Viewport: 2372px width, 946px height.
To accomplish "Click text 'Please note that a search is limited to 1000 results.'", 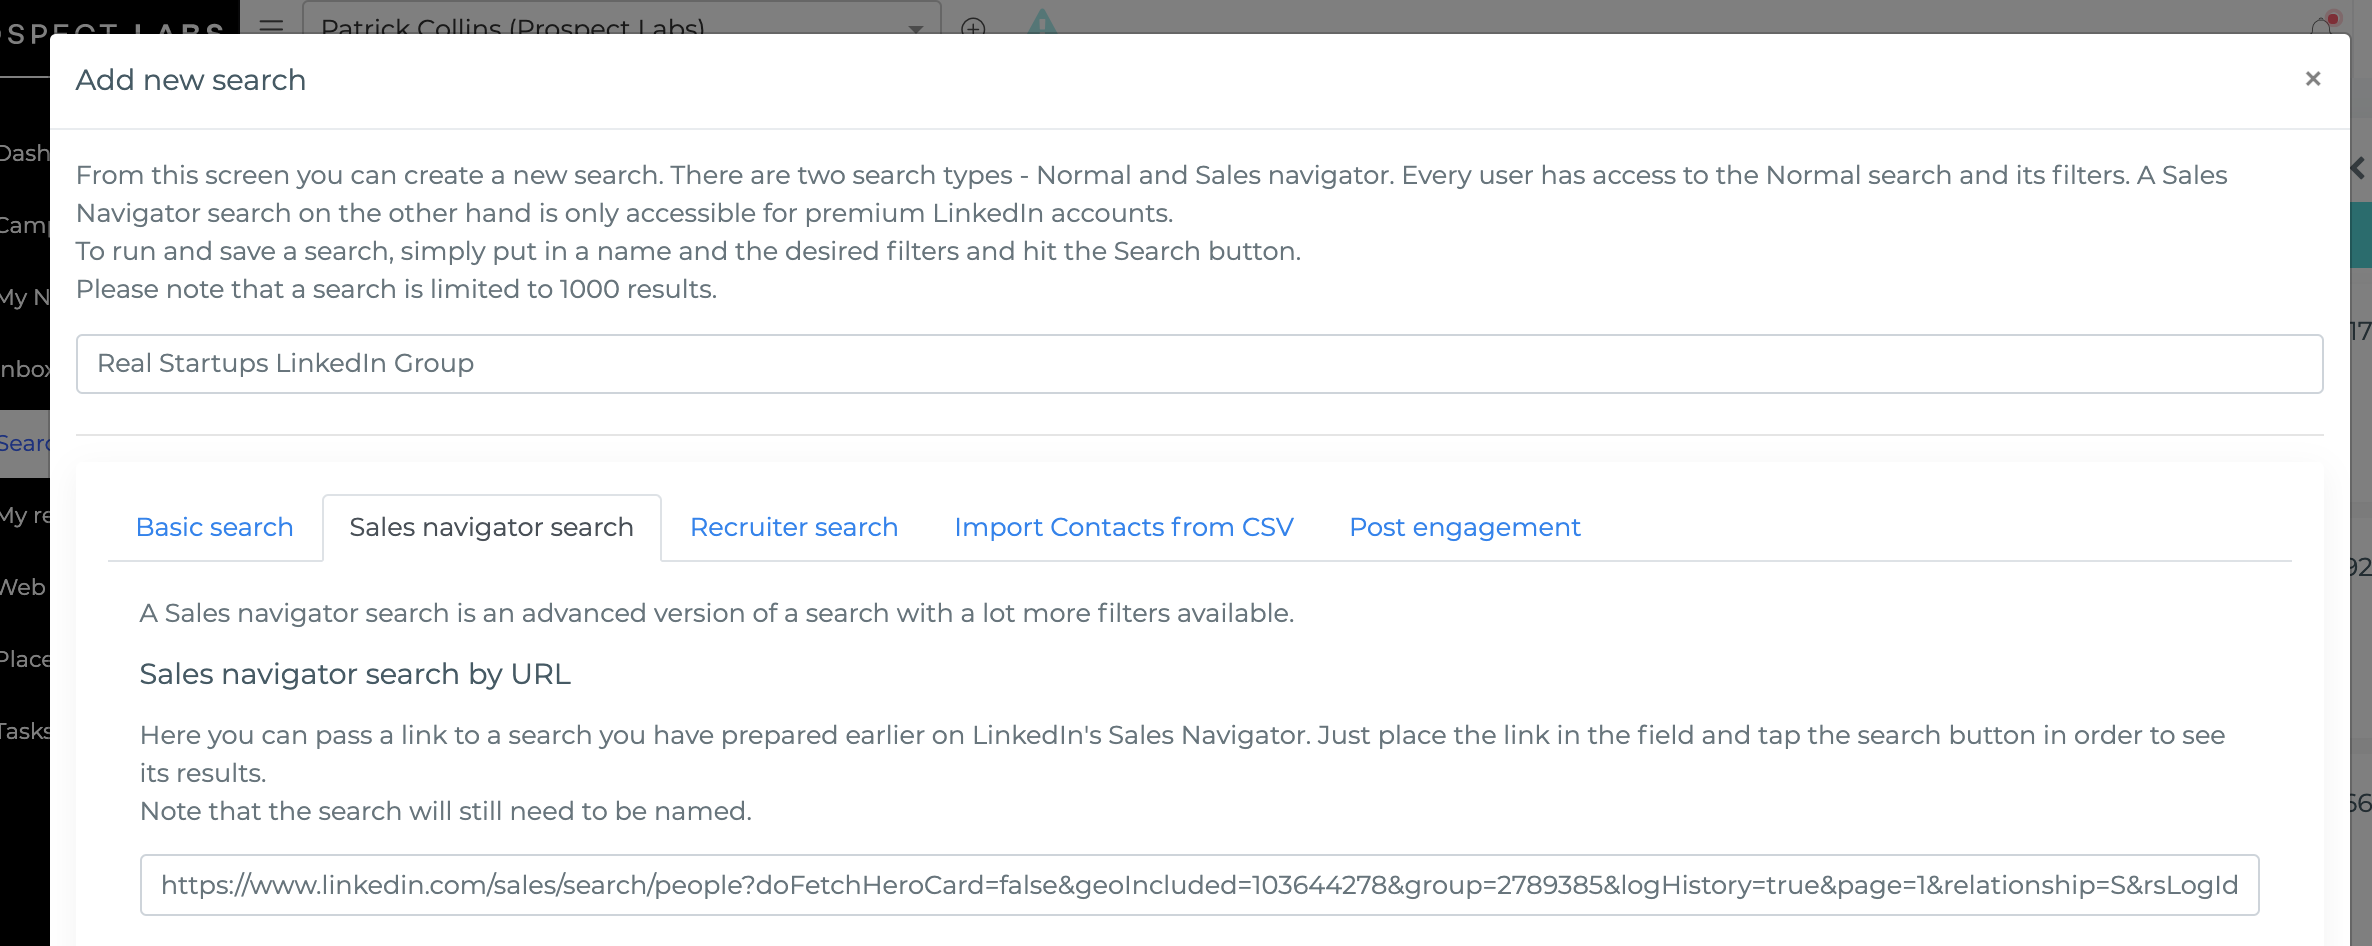I will coord(397,289).
